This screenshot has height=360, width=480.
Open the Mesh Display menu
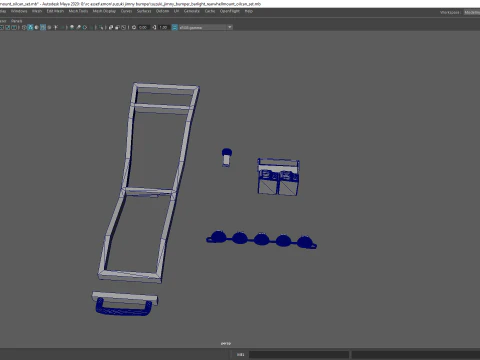(104, 11)
